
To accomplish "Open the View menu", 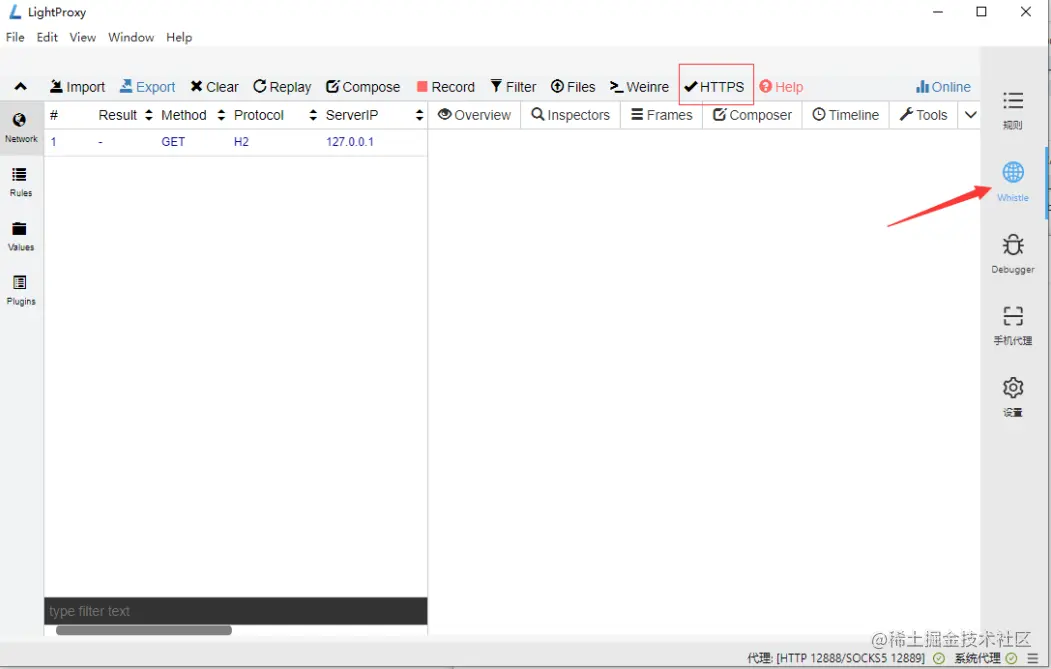I will (82, 38).
